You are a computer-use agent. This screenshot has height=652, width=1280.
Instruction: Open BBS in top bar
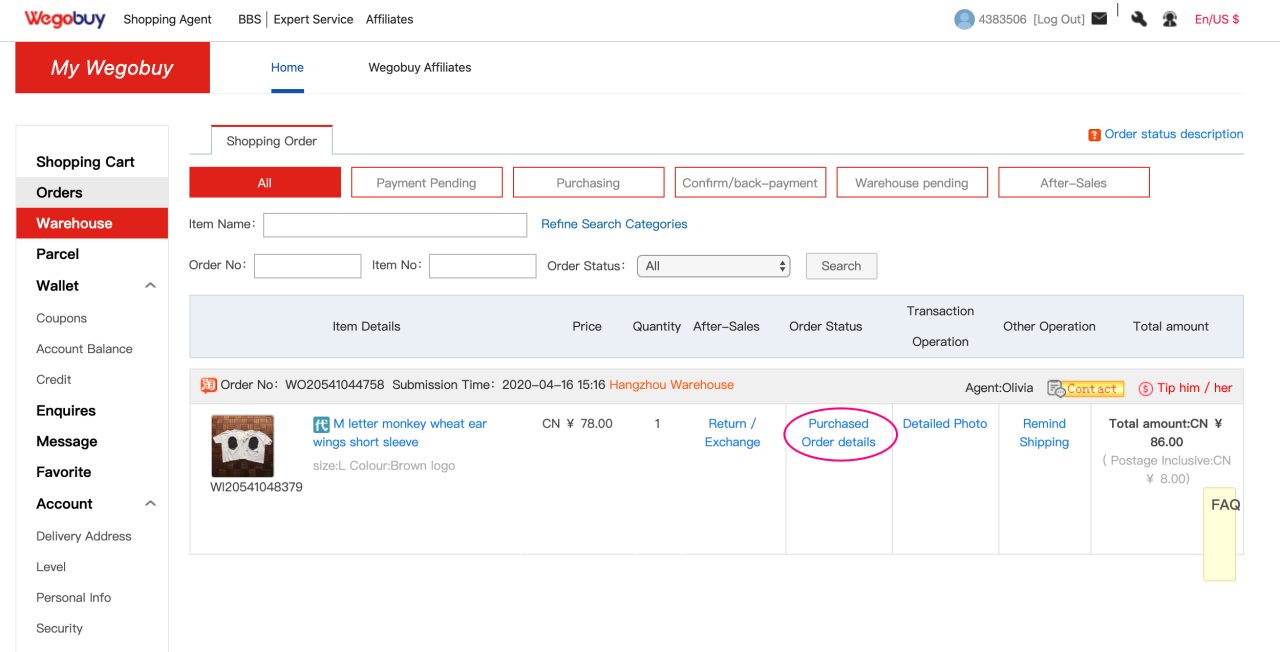point(250,19)
